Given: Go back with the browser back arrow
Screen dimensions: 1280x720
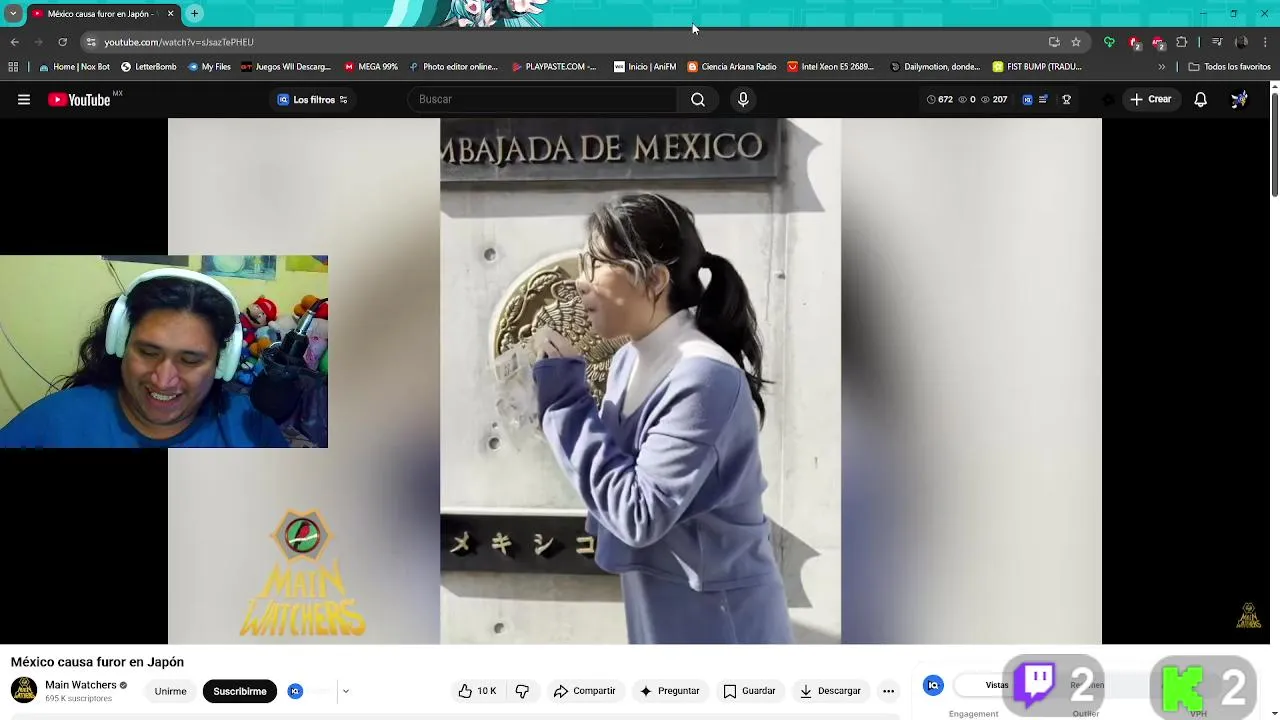Looking at the screenshot, I should pos(14,42).
